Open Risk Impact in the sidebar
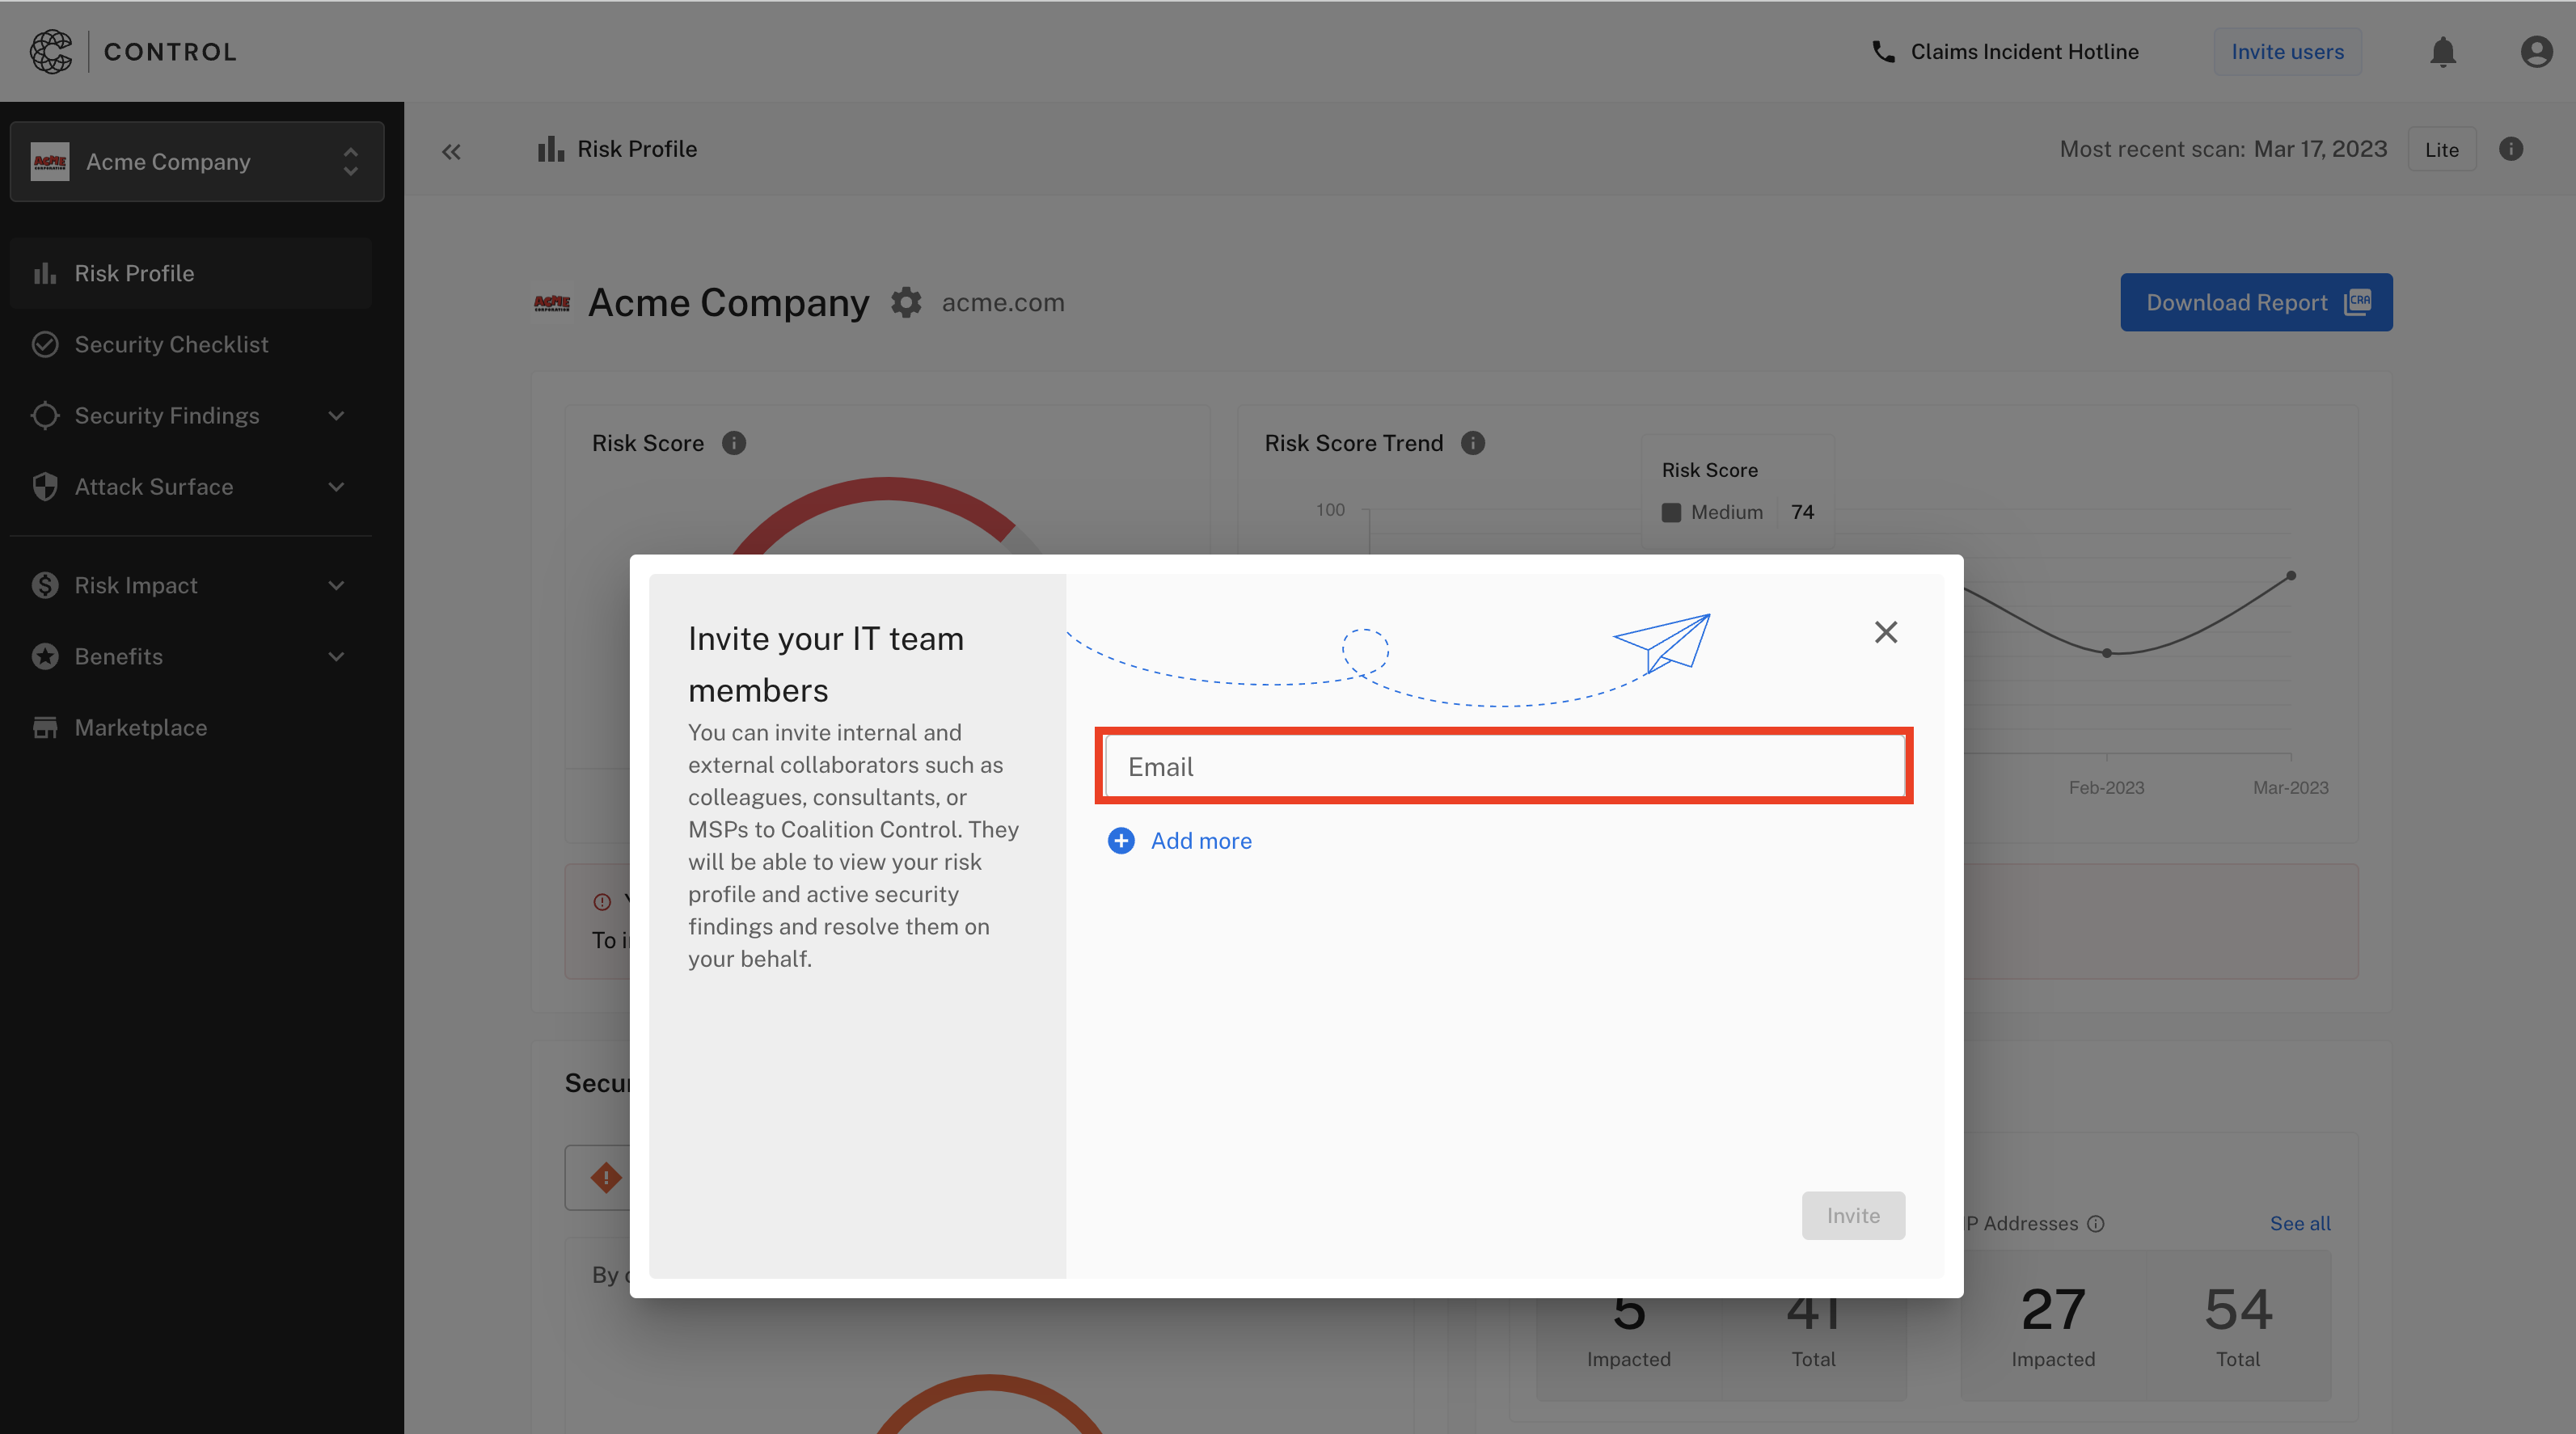 191,585
